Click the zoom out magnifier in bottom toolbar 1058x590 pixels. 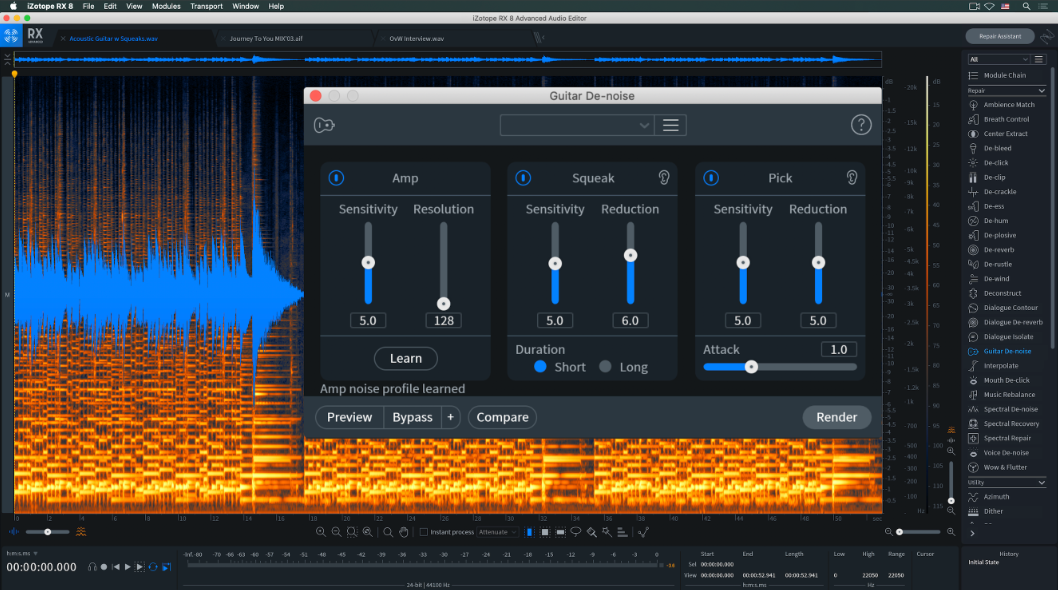[337, 532]
